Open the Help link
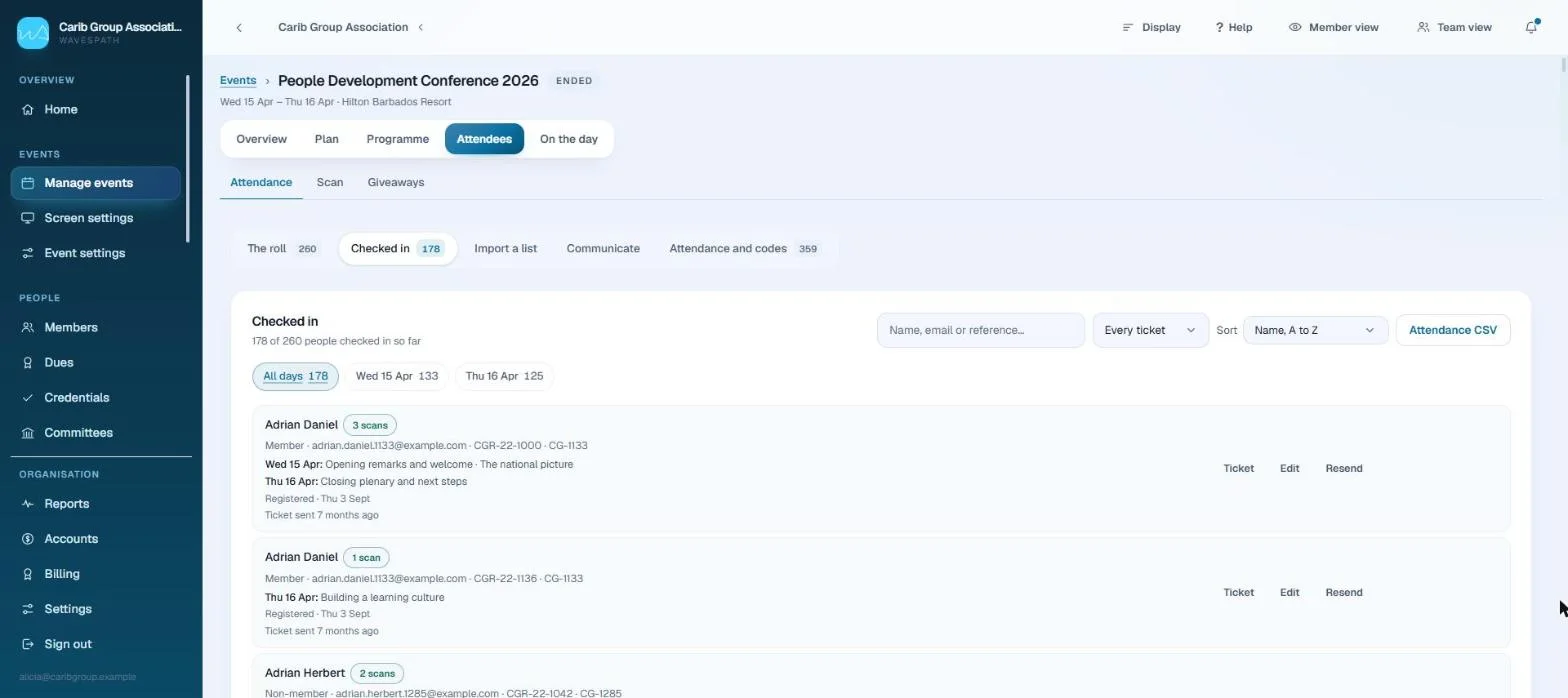1568x698 pixels. tap(1233, 27)
